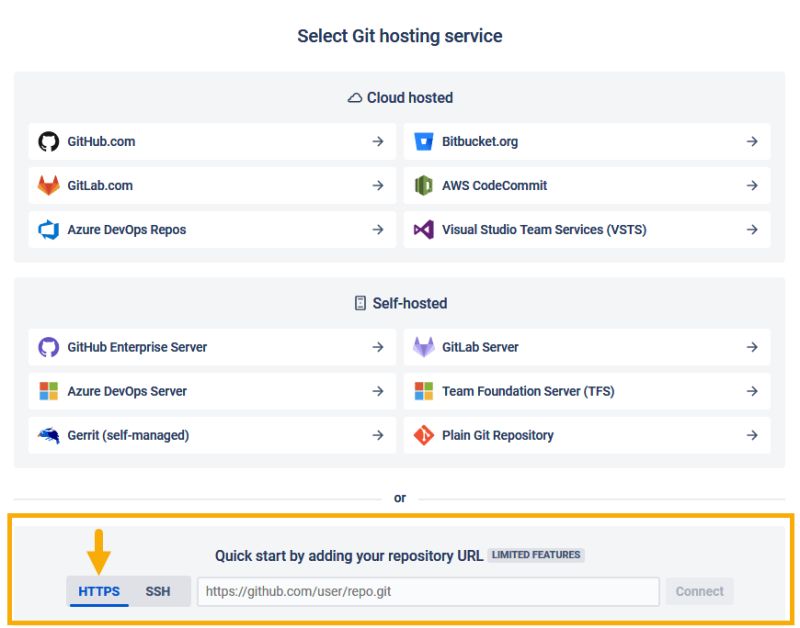Click the Plain Git Repository flame icon
The height and width of the screenshot is (628, 800).
[x=422, y=435]
